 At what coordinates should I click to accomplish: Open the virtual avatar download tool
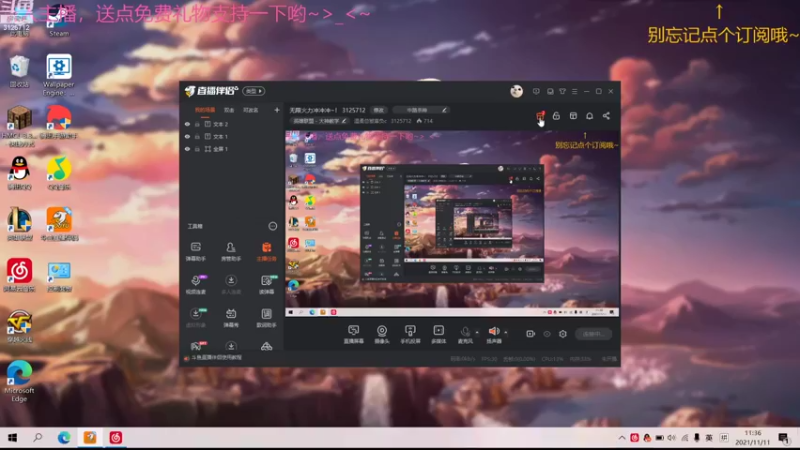pos(196,317)
